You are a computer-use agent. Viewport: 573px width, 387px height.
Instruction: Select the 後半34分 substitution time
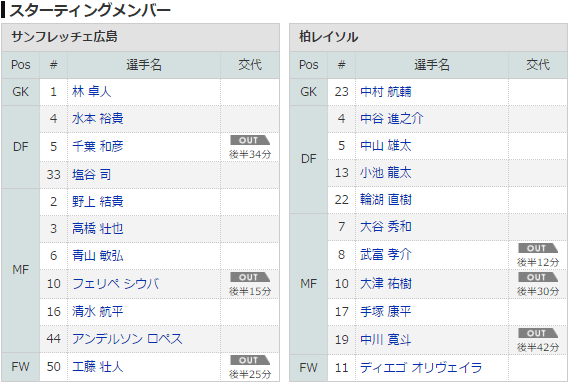[x=250, y=155]
